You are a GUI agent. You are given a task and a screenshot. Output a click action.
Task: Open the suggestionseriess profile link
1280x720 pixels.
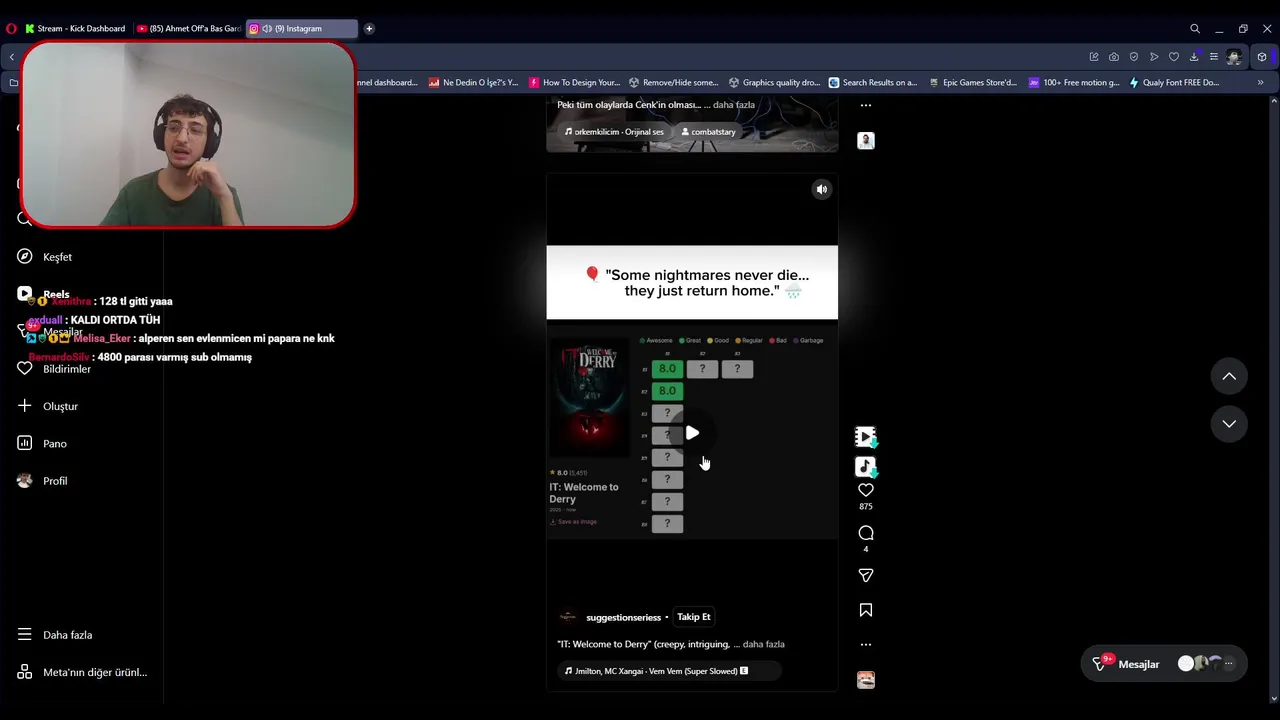tap(623, 617)
